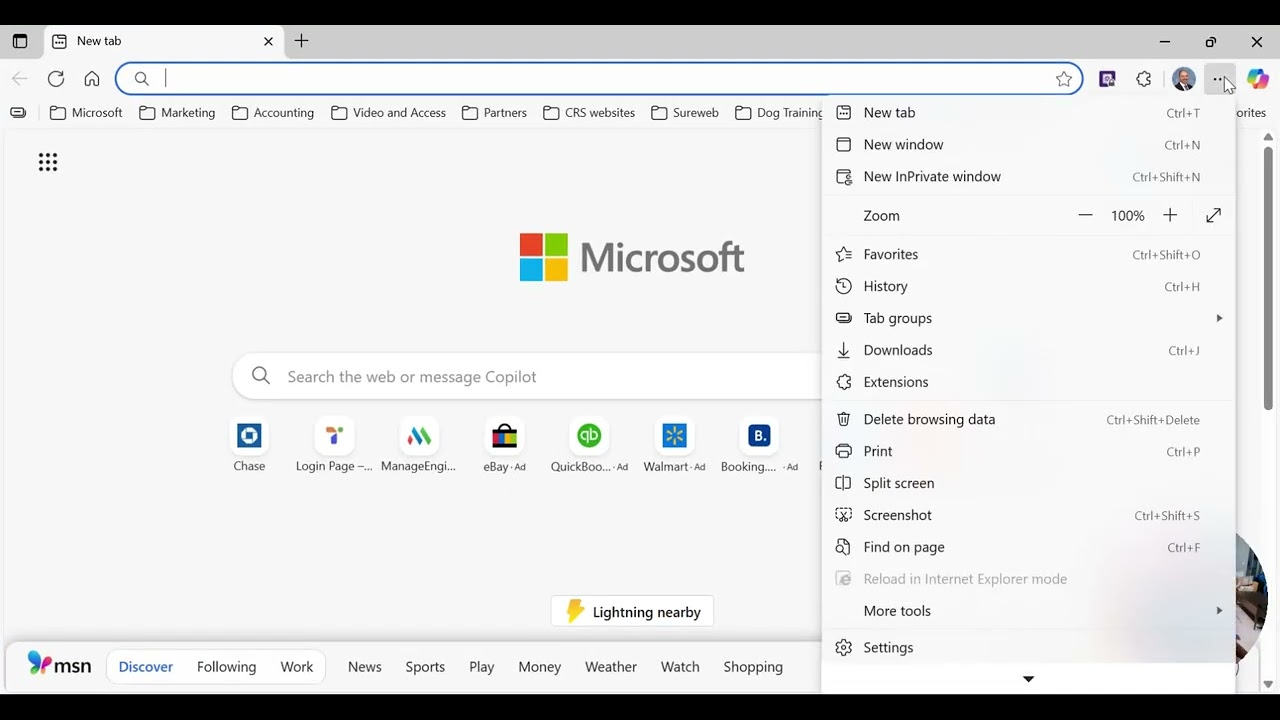Image resolution: width=1280 pixels, height=720 pixels.
Task: Increase zoom with plus button
Action: (x=1170, y=216)
